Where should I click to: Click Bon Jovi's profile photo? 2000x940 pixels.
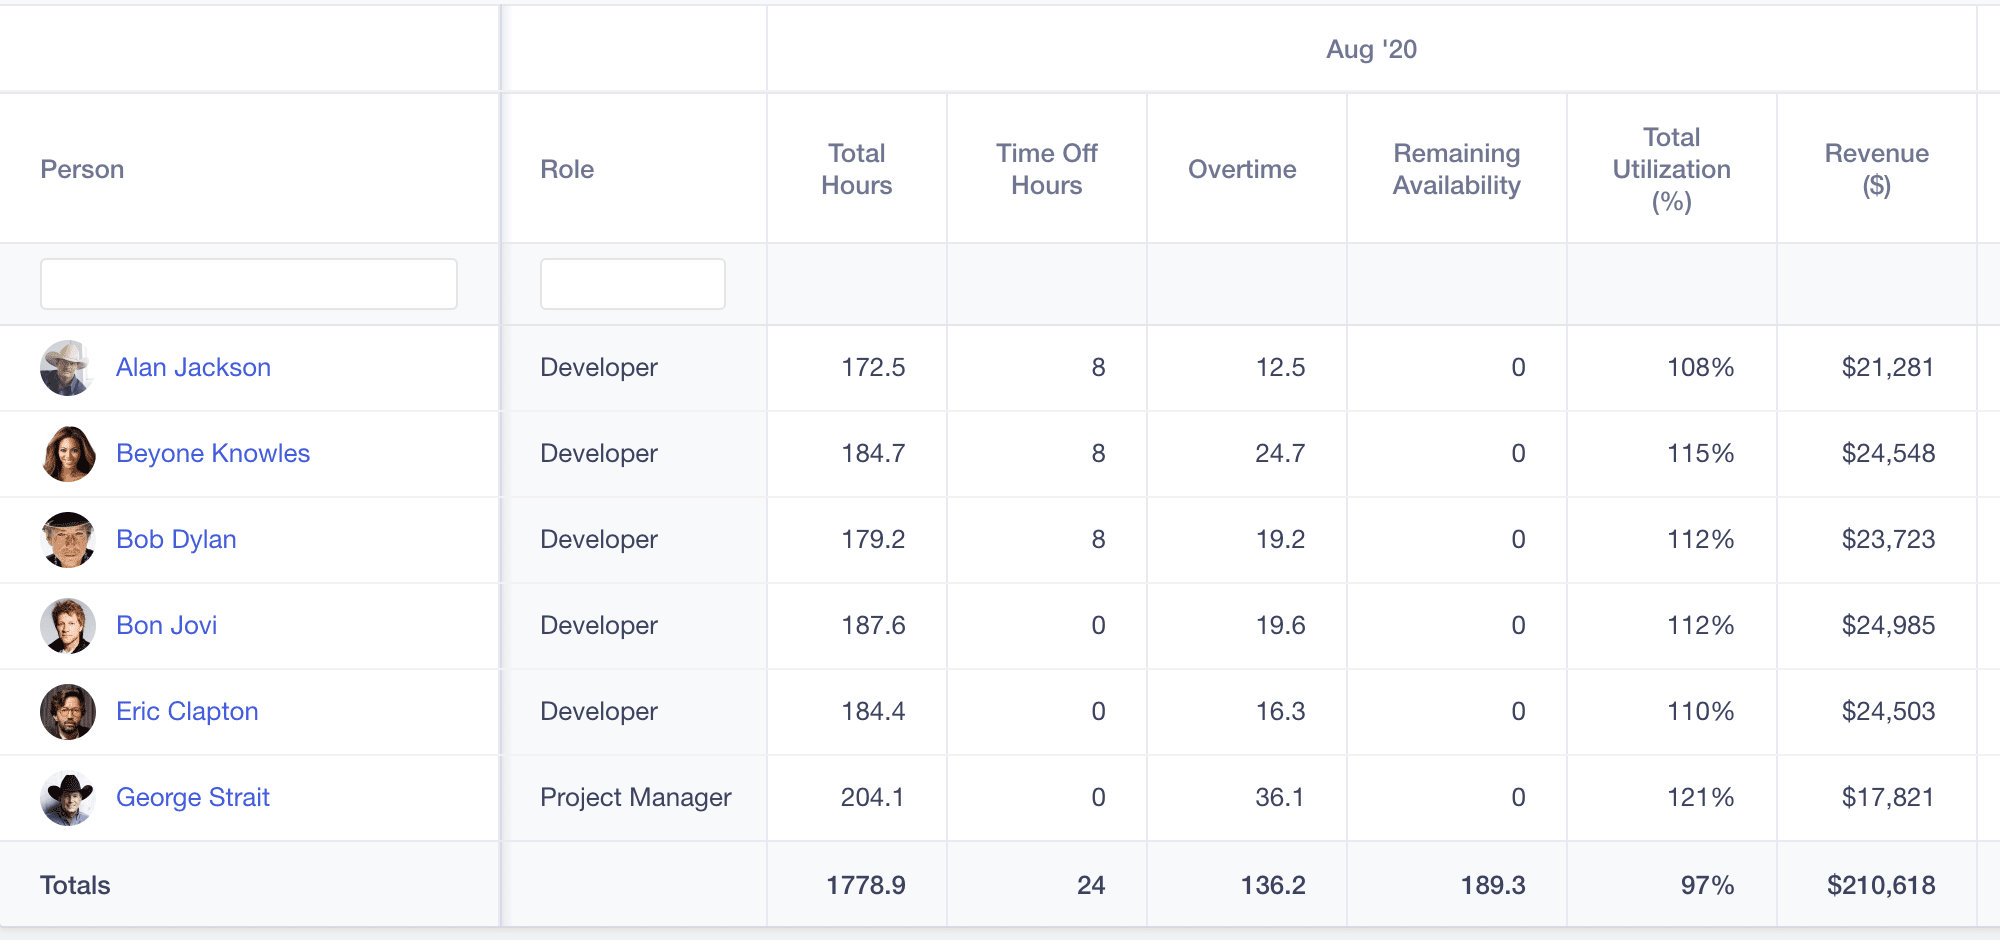[67, 626]
